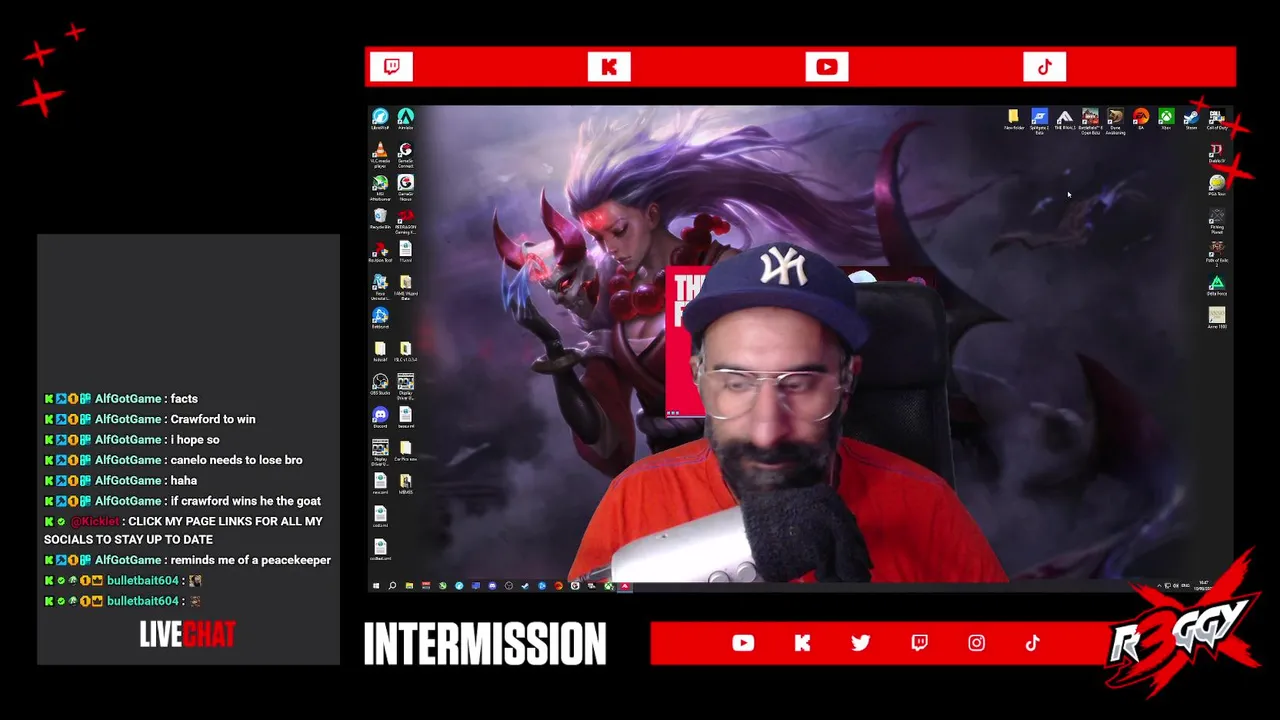Open the EA app desktop shortcut
The height and width of the screenshot is (720, 1280).
pos(1140,120)
